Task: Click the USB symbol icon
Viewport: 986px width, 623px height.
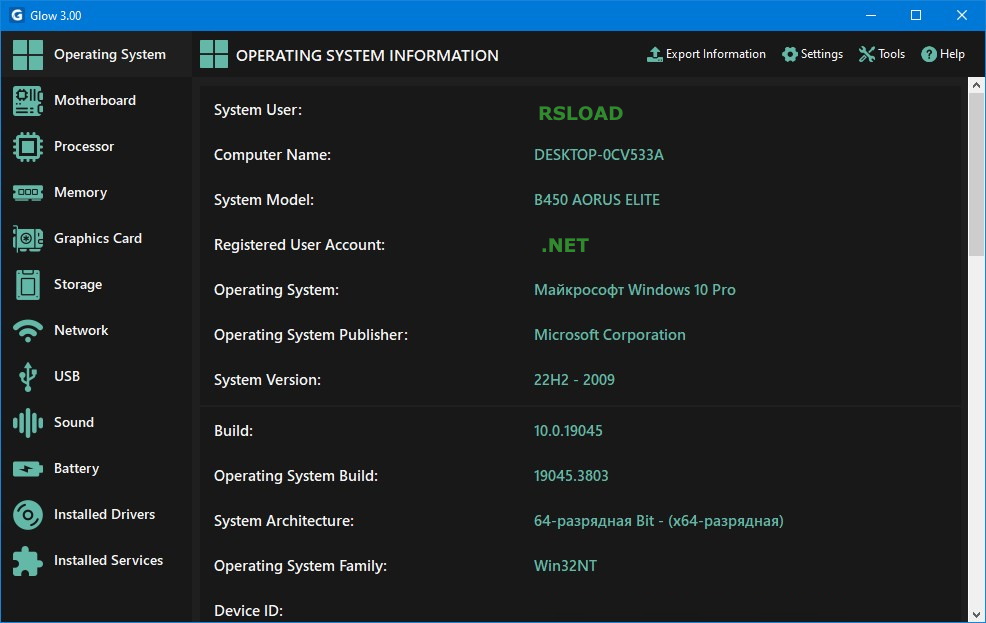Action: [28, 377]
